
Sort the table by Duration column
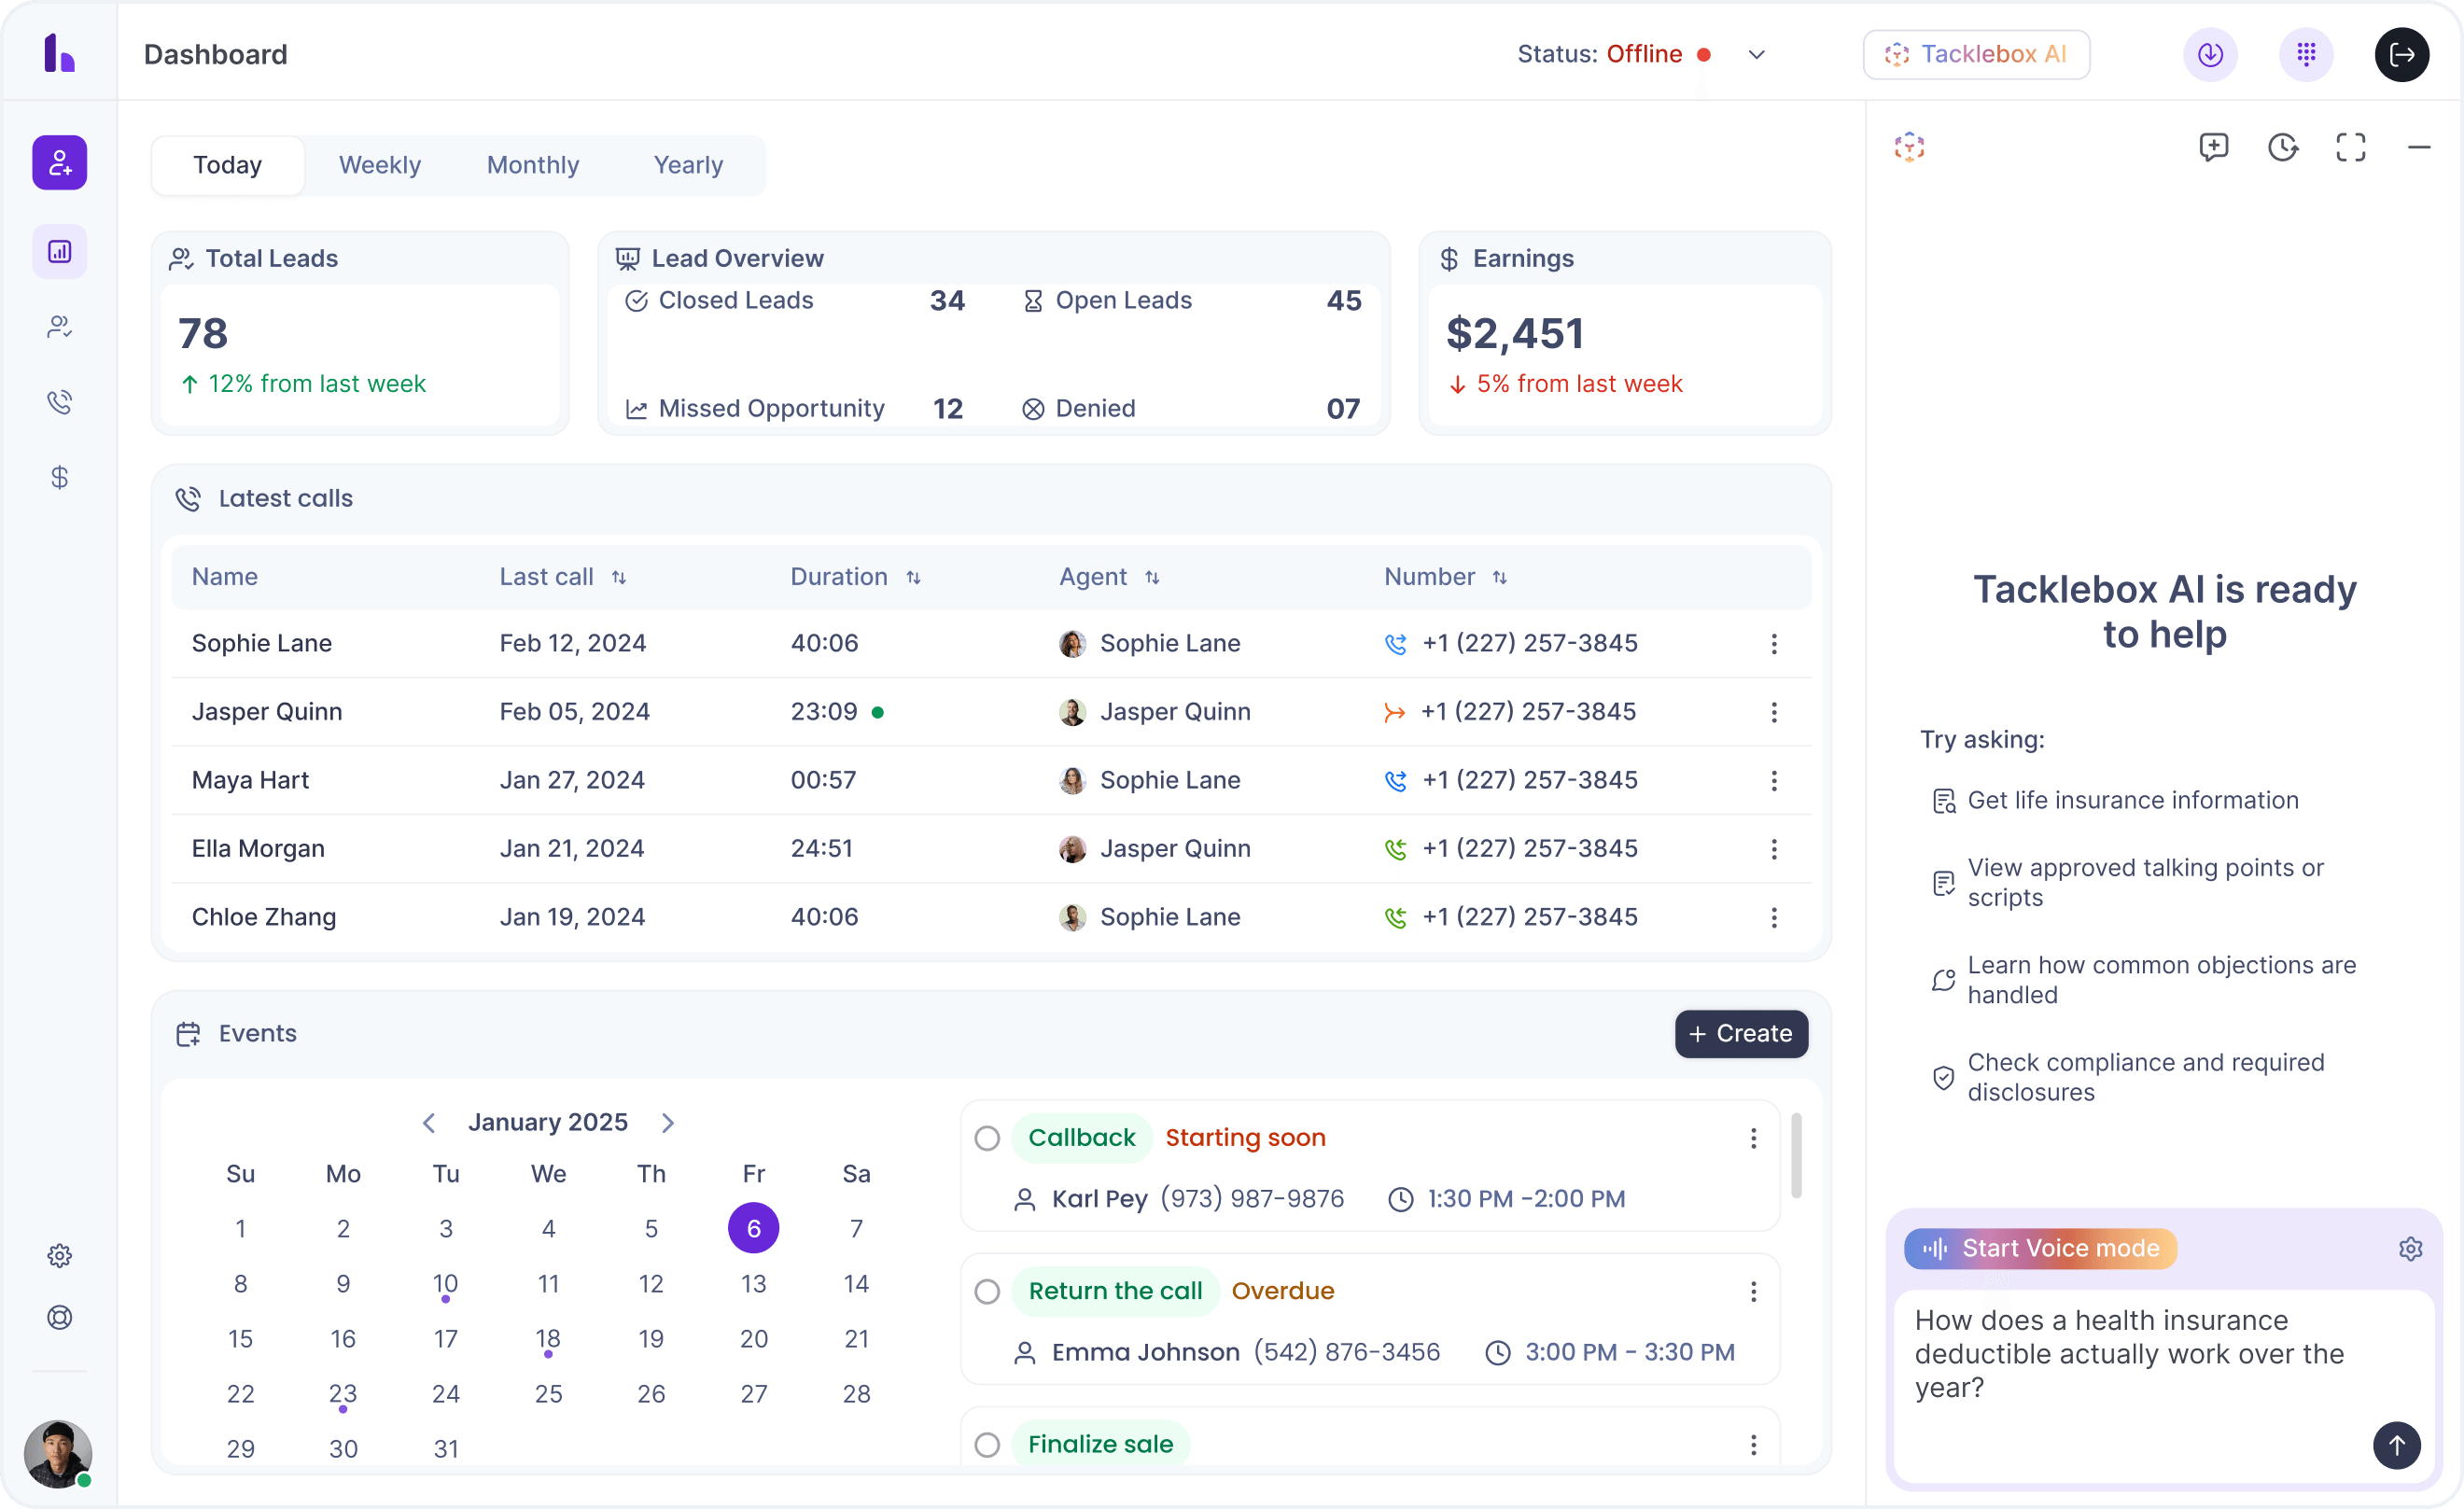click(x=913, y=577)
